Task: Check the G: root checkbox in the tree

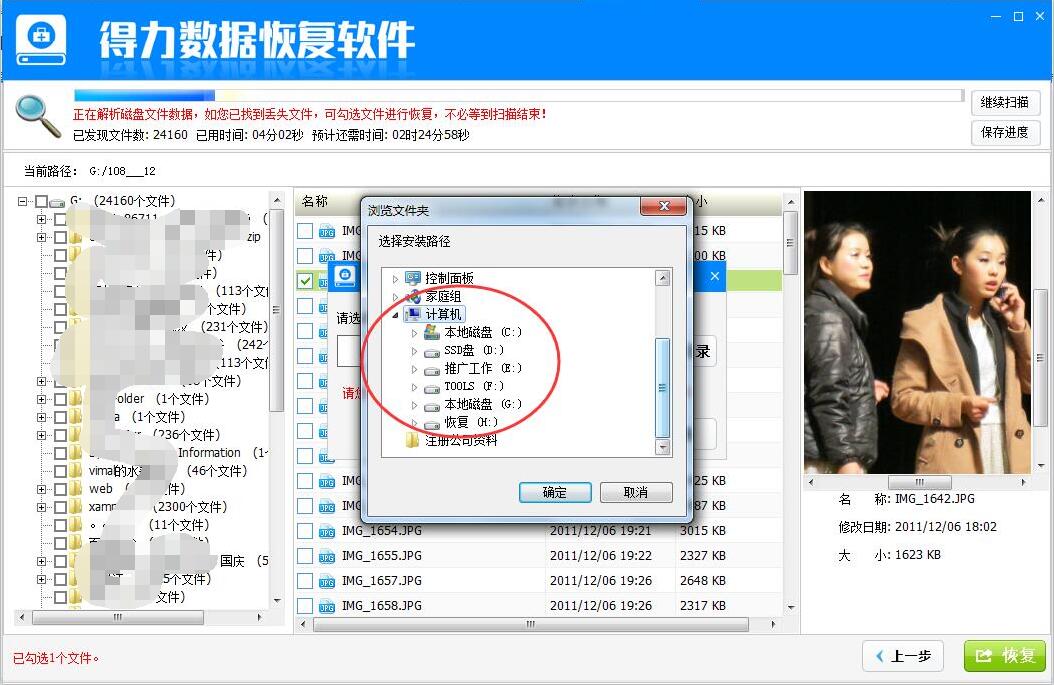Action: click(42, 201)
